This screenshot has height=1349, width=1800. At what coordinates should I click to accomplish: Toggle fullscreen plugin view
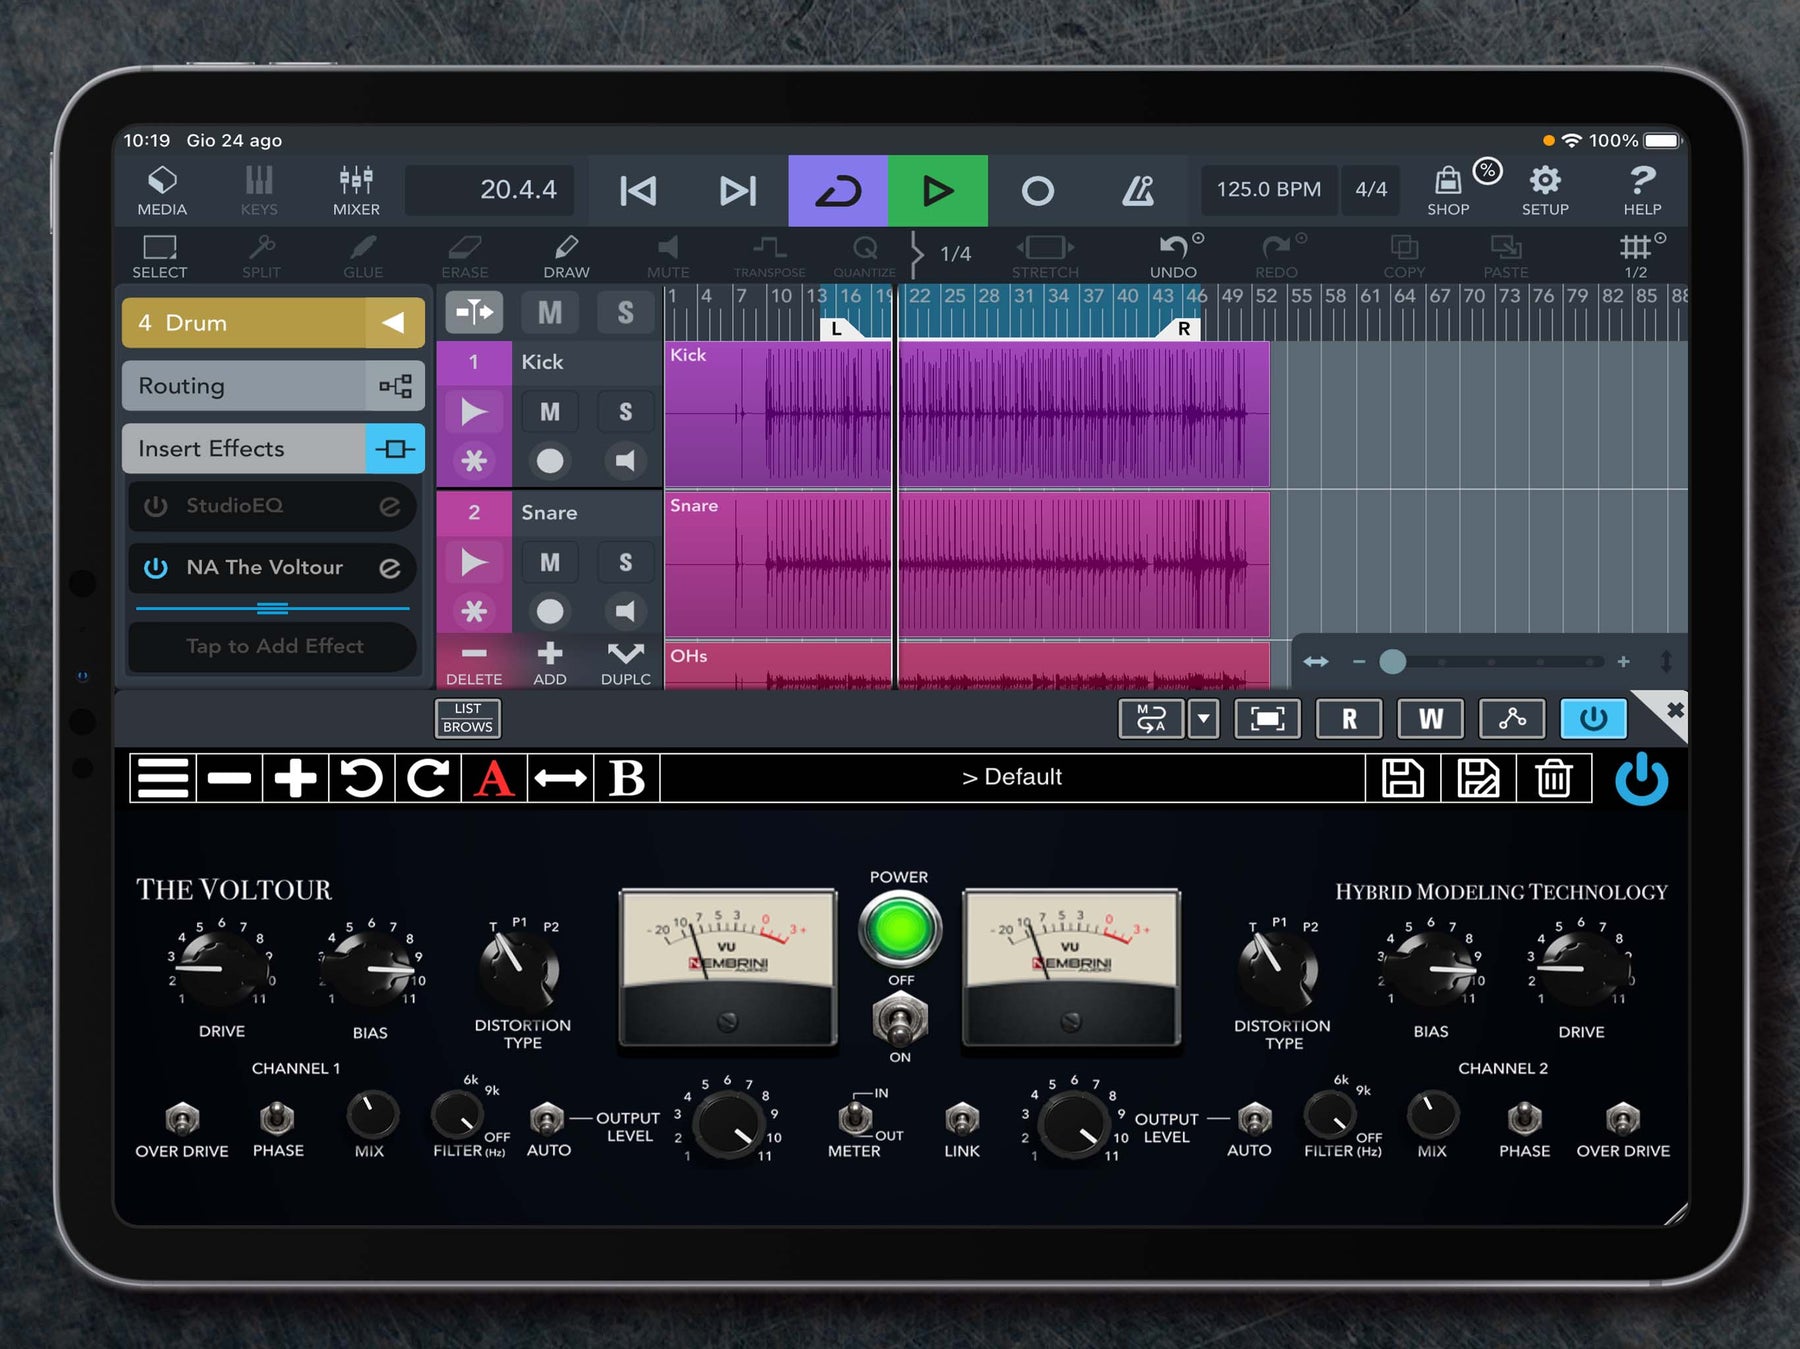click(x=1267, y=719)
